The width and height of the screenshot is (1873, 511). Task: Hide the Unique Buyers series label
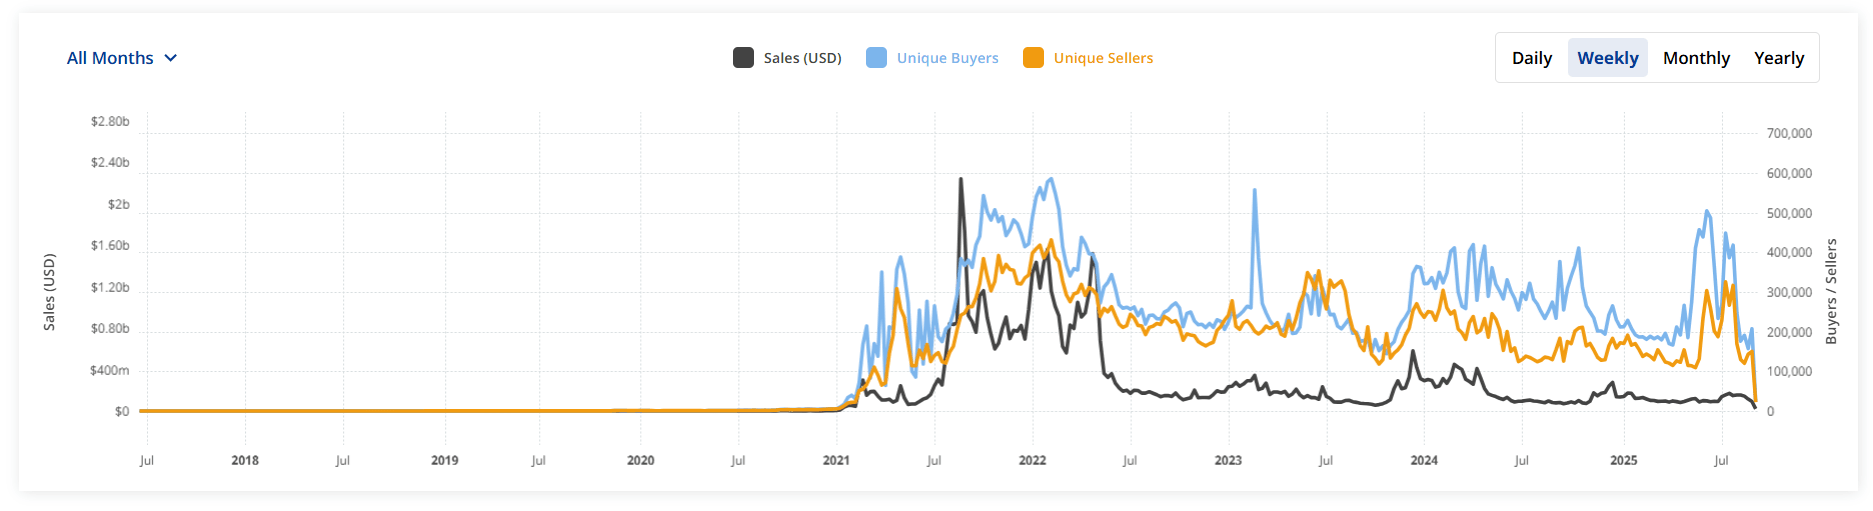tap(947, 58)
